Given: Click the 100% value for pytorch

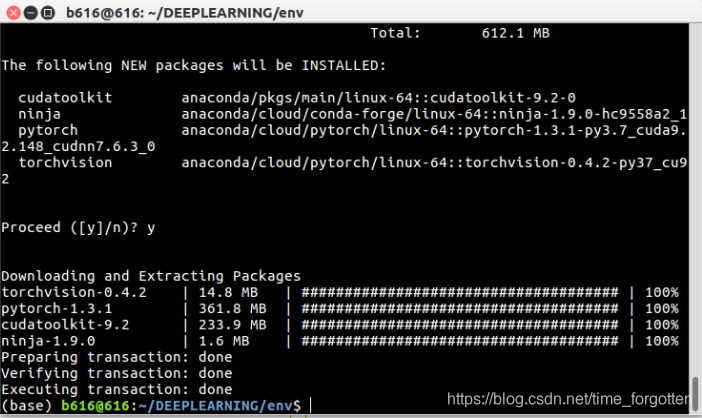Looking at the screenshot, I should [x=662, y=309].
